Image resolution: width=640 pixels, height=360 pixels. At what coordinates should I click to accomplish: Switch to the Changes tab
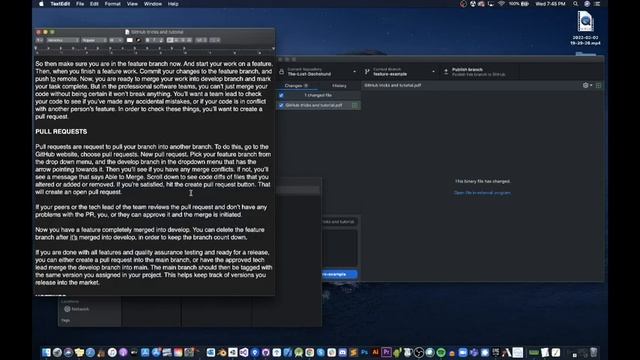(x=297, y=86)
